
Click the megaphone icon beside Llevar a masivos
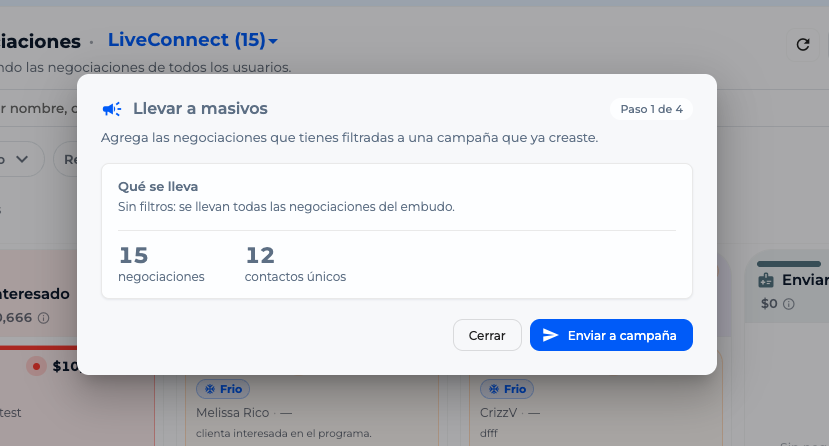coord(112,109)
